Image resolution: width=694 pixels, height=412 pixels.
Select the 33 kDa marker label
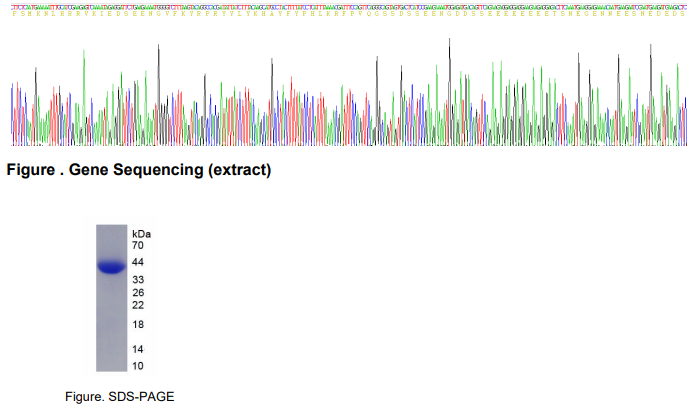tap(138, 280)
